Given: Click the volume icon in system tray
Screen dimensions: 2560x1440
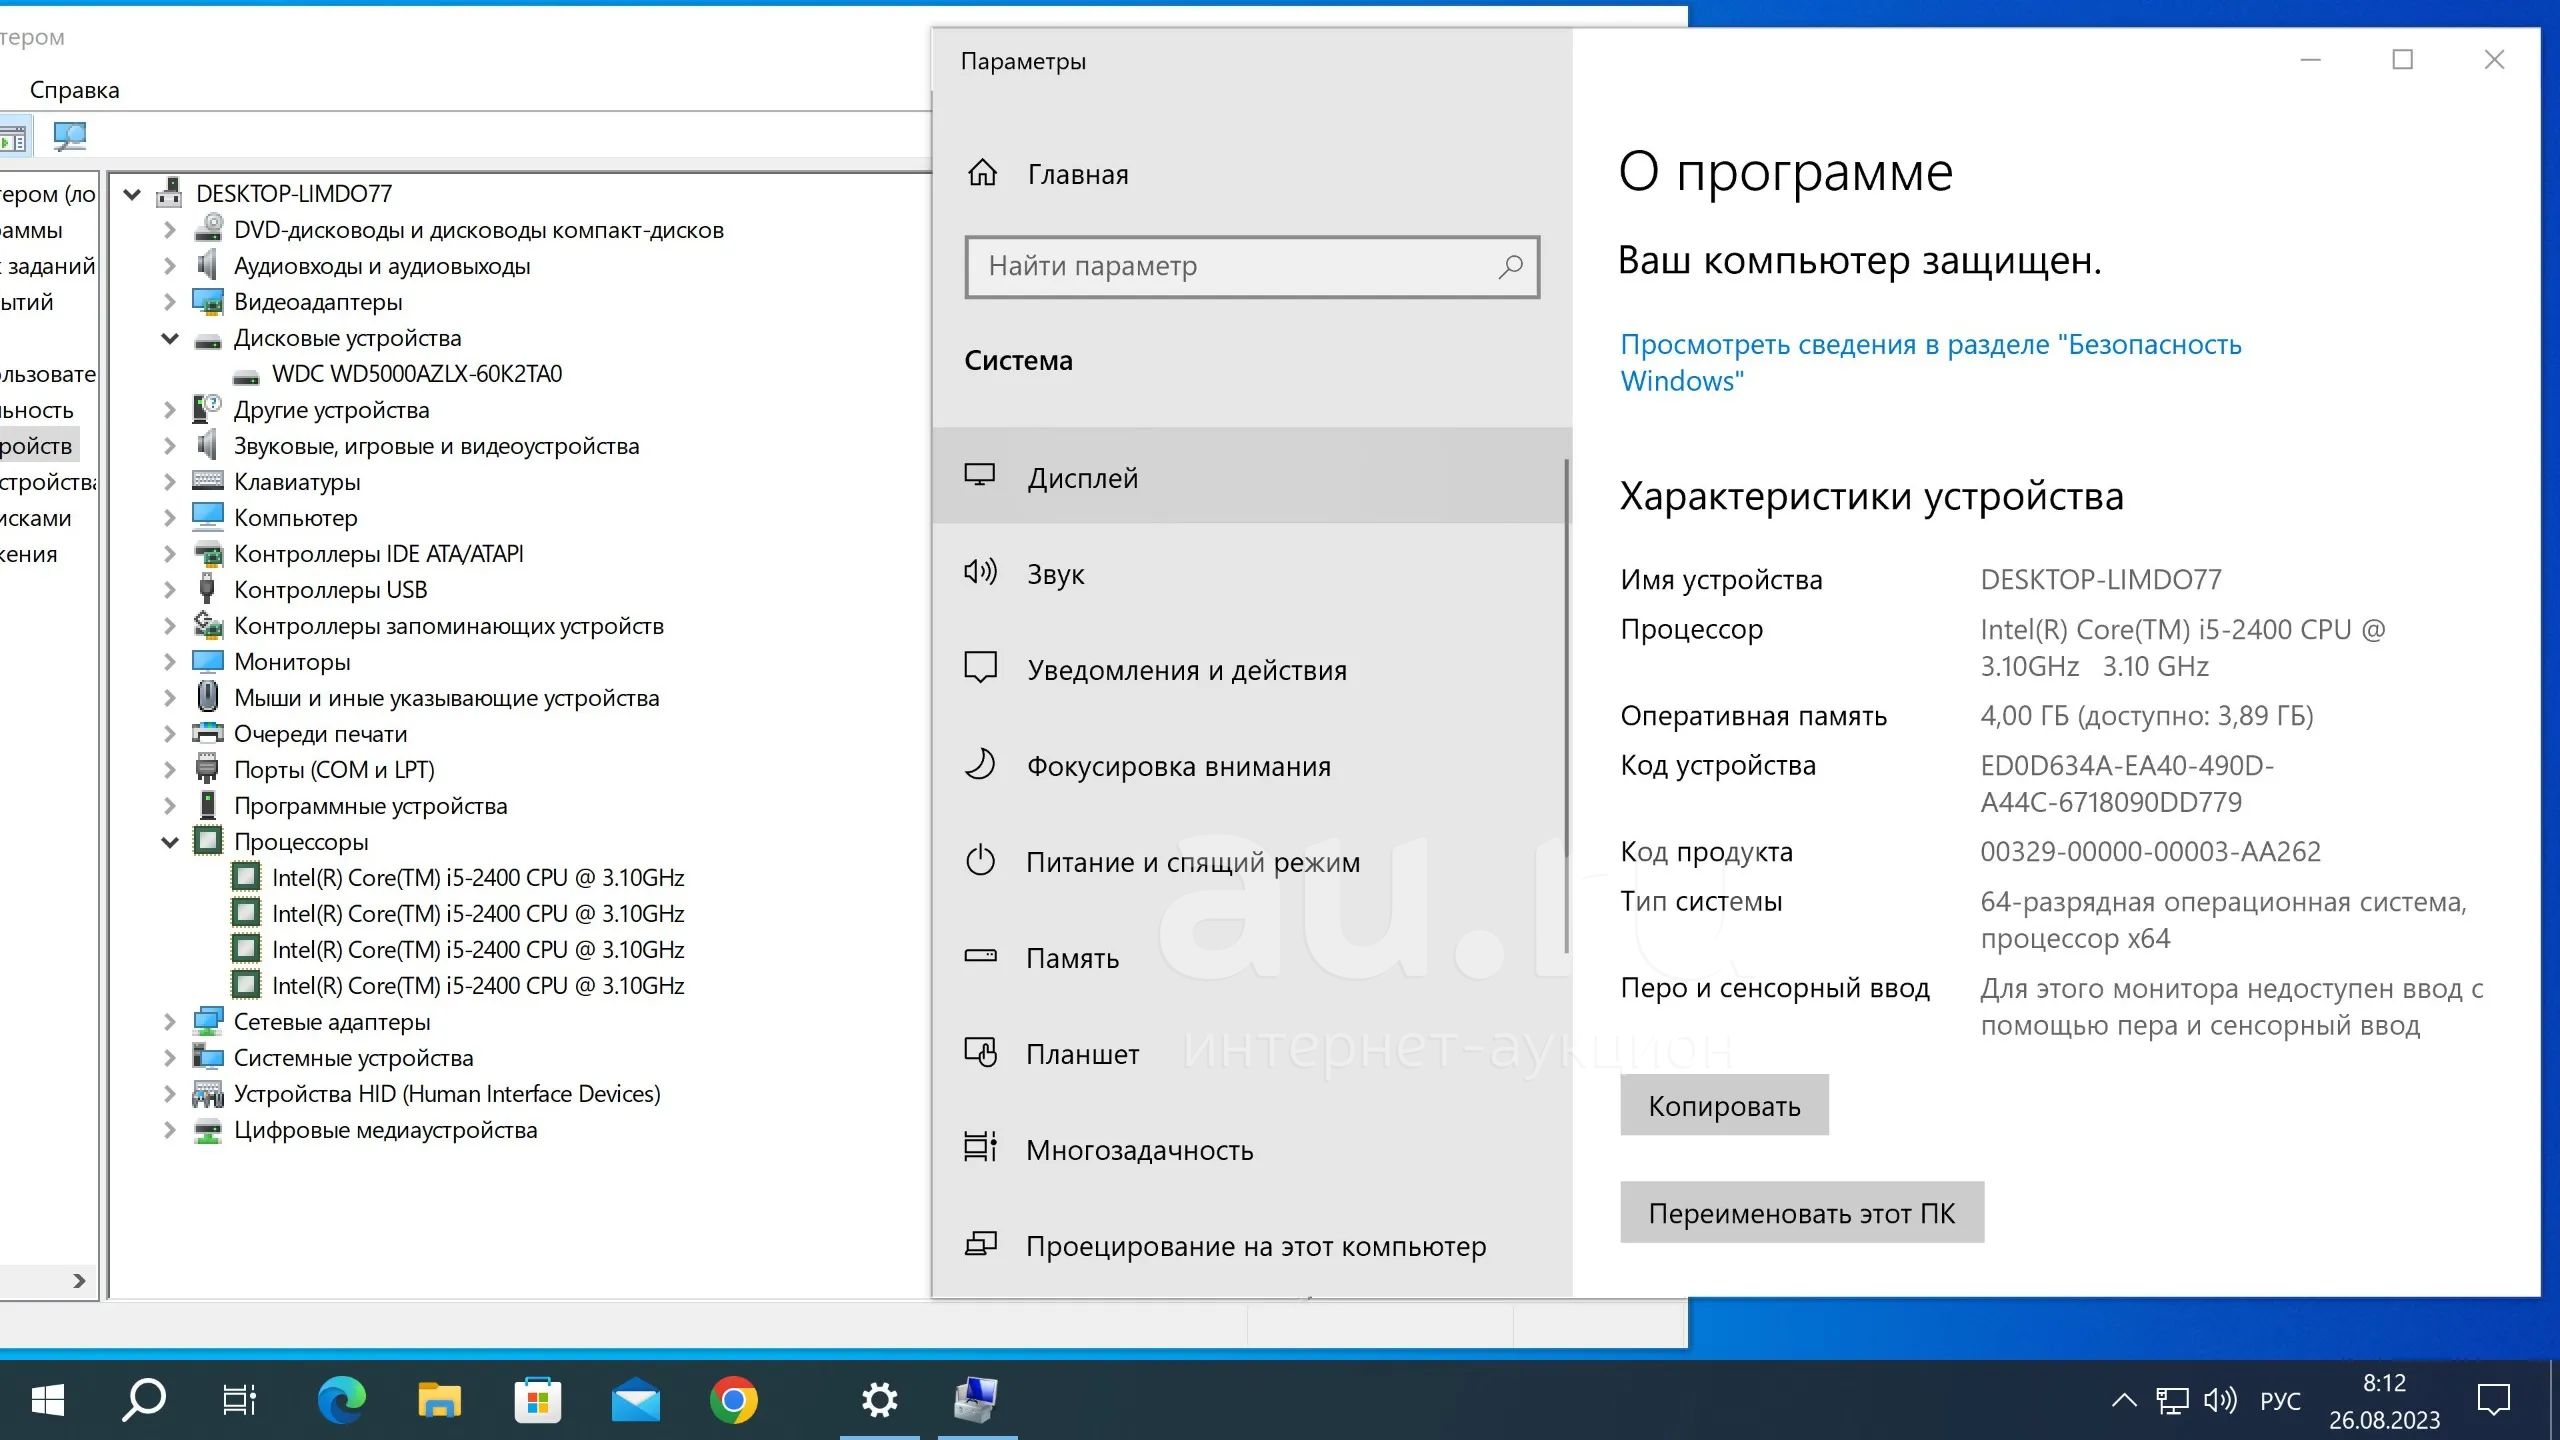Looking at the screenshot, I should click(x=2219, y=1400).
